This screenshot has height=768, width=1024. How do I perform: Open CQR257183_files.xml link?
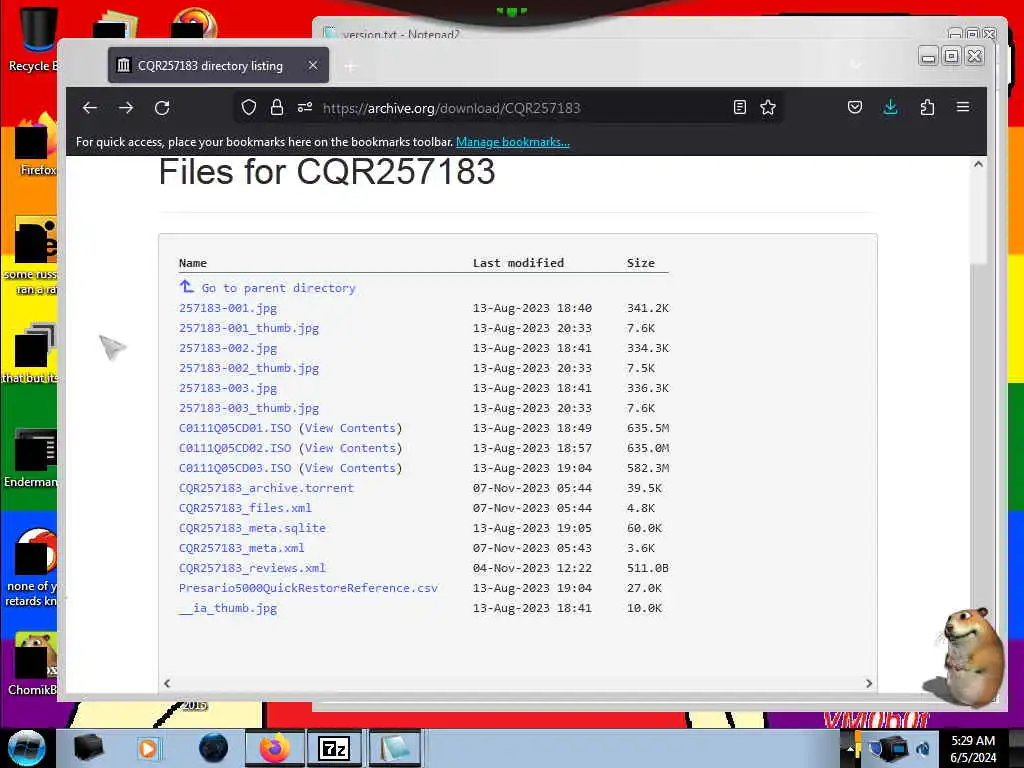pyautogui.click(x=246, y=508)
